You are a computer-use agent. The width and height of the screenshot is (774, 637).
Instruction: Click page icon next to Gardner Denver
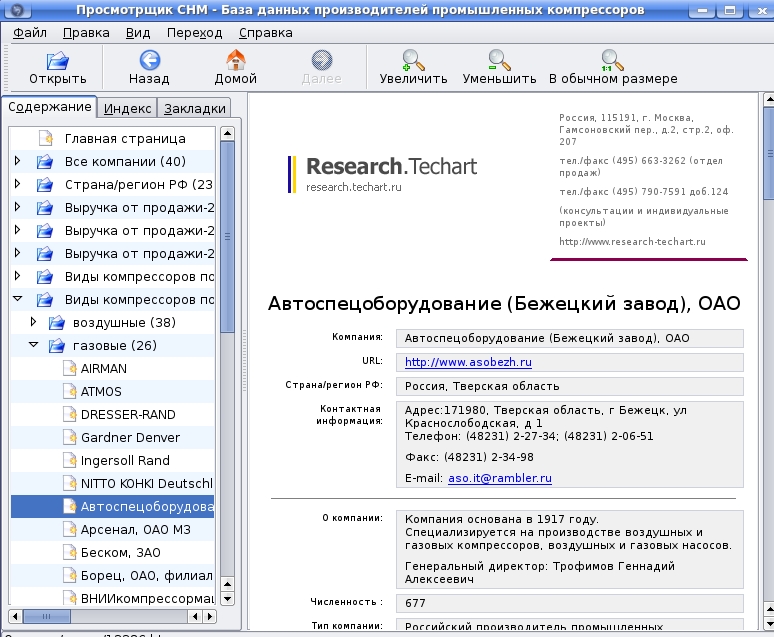70,438
